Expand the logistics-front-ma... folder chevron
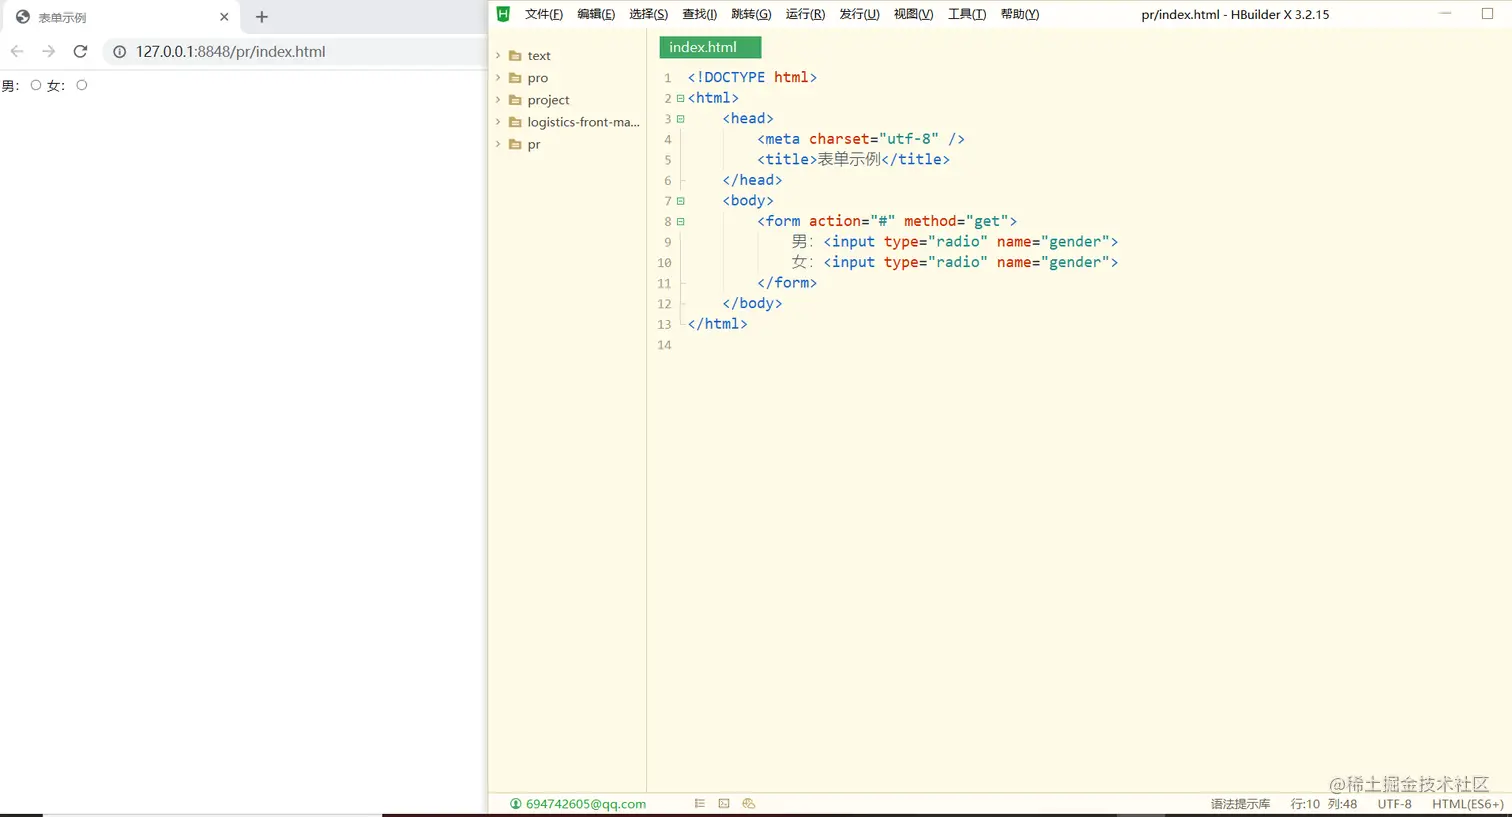The image size is (1512, 817). click(x=498, y=121)
